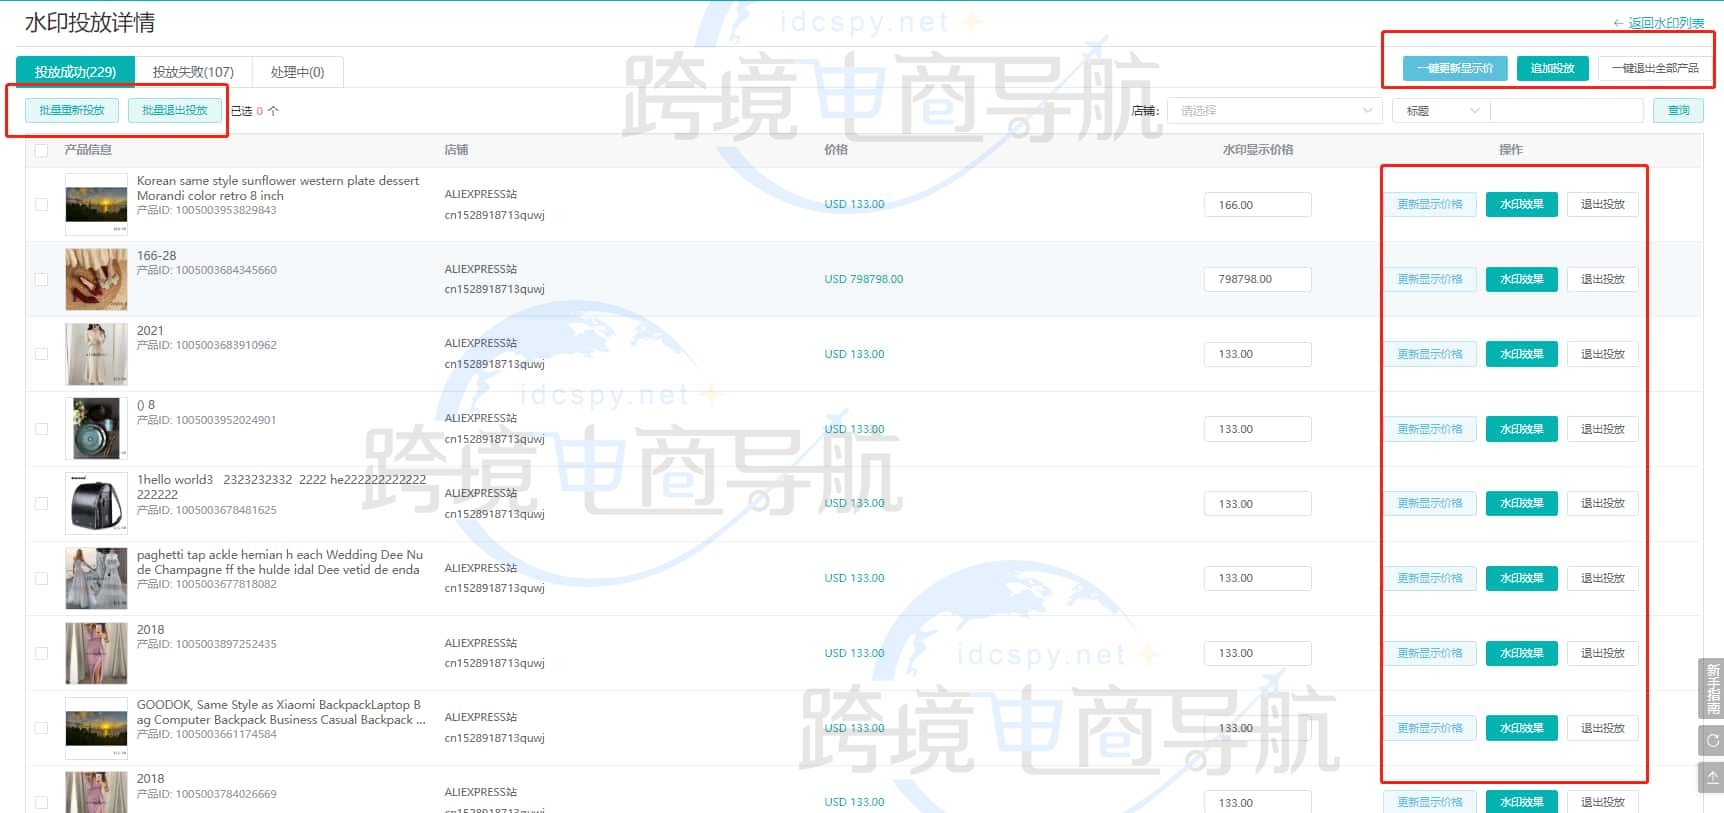The width and height of the screenshot is (1724, 813).
Task: Click the 追加投放 button
Action: pos(1552,68)
